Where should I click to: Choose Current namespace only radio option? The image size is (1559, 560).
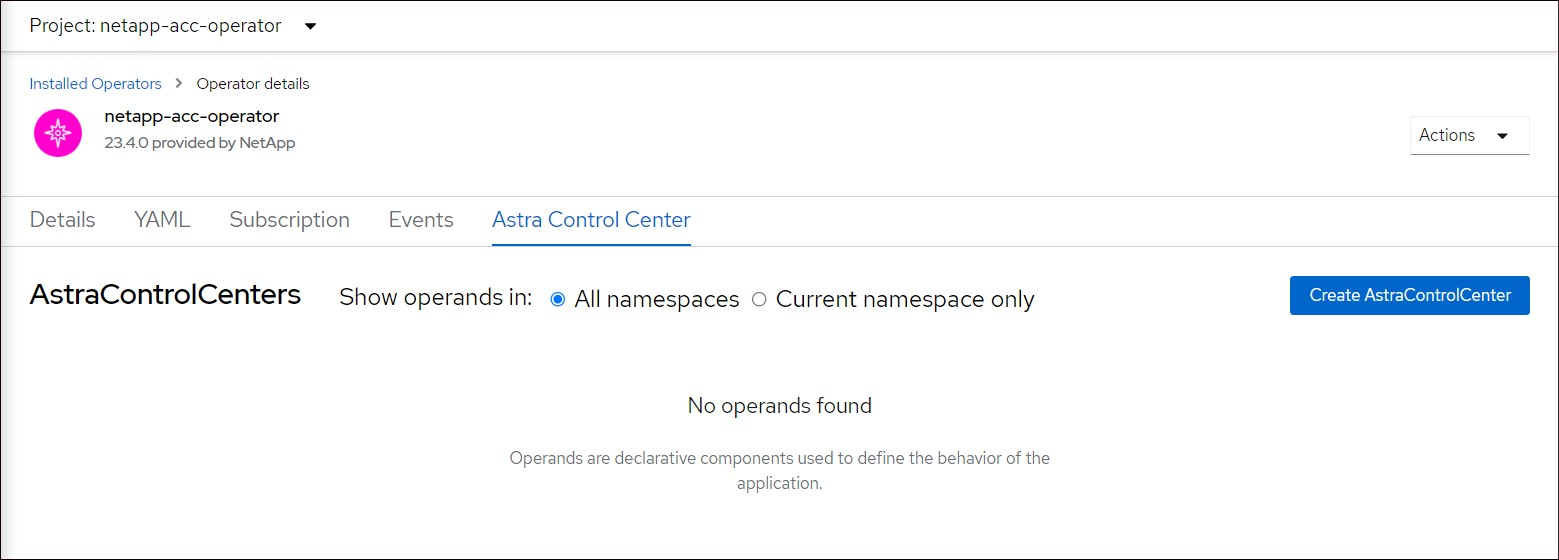pos(759,299)
